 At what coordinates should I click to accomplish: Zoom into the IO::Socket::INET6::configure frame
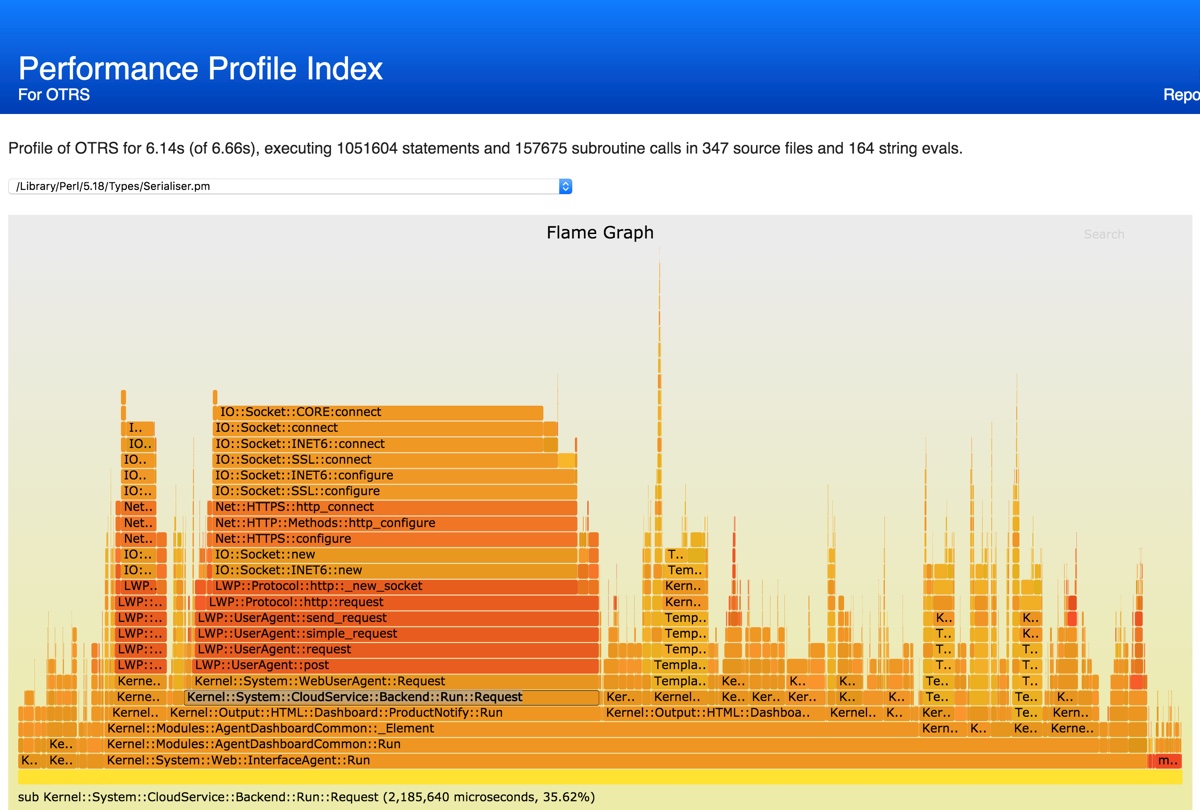395,476
